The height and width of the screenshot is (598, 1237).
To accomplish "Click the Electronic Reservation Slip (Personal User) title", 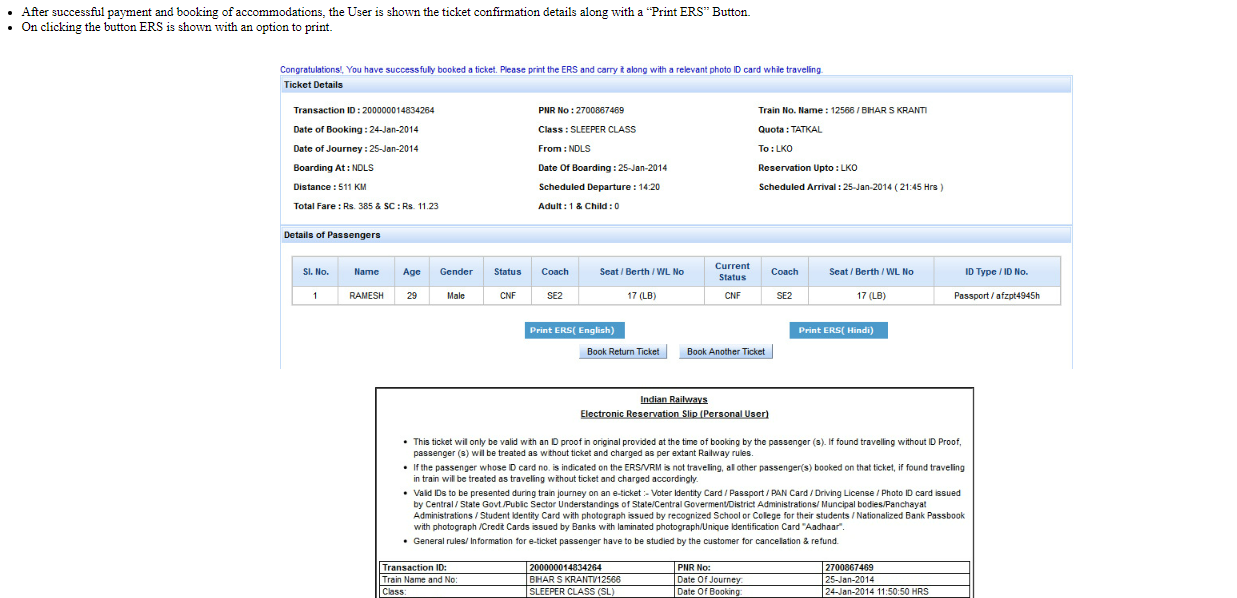I will pos(674,414).
